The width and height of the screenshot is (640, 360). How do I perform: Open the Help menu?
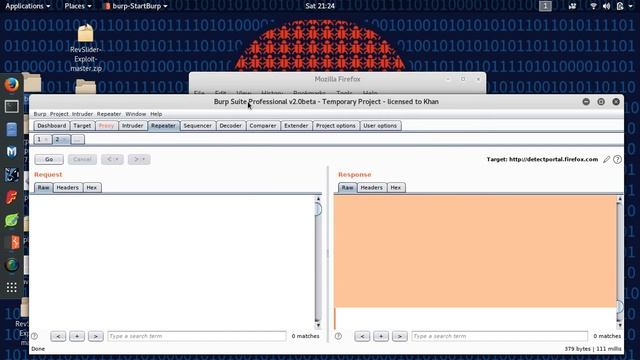[156, 114]
